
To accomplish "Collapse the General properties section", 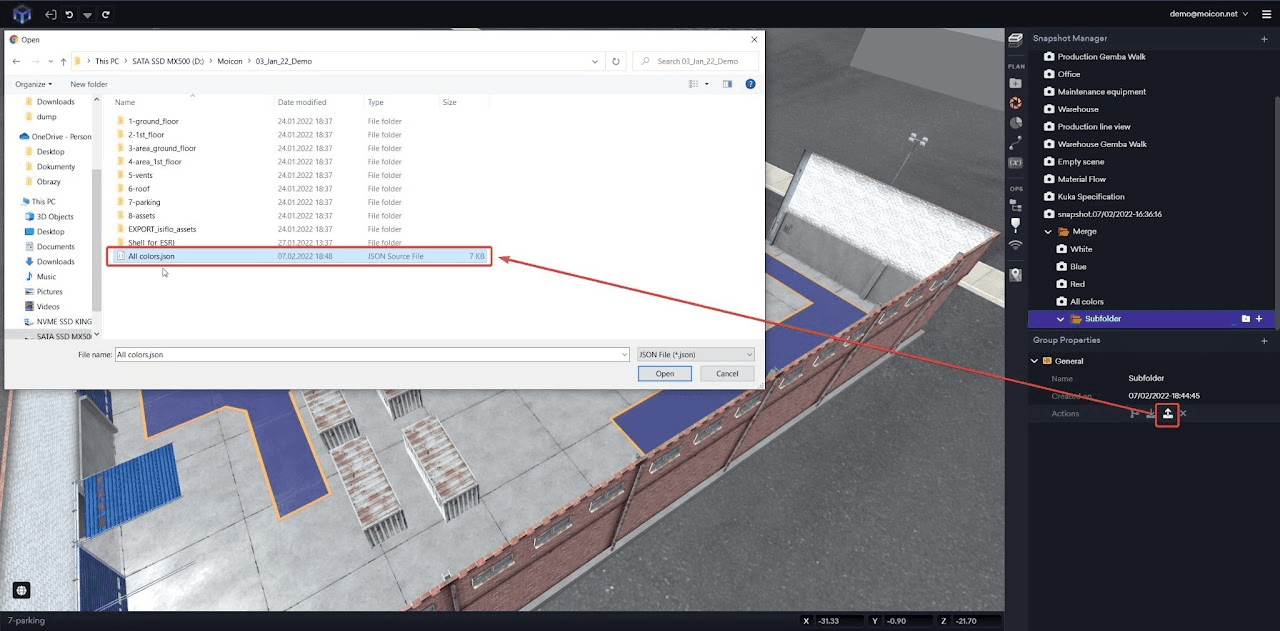I will [1035, 361].
